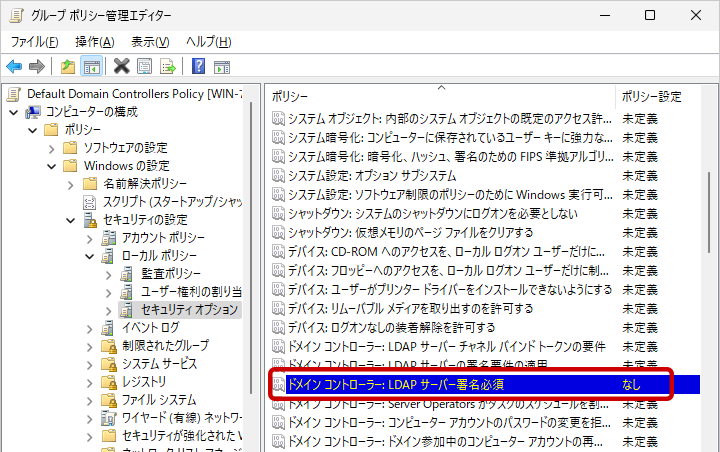Expand the 監査ポリシー tree node

[x=107, y=274]
